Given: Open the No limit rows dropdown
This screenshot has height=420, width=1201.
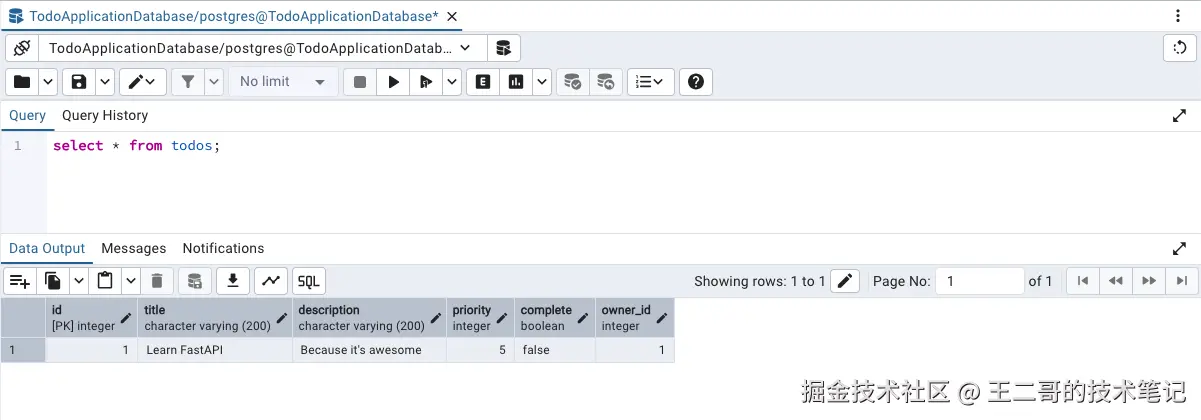Looking at the screenshot, I should (283, 82).
